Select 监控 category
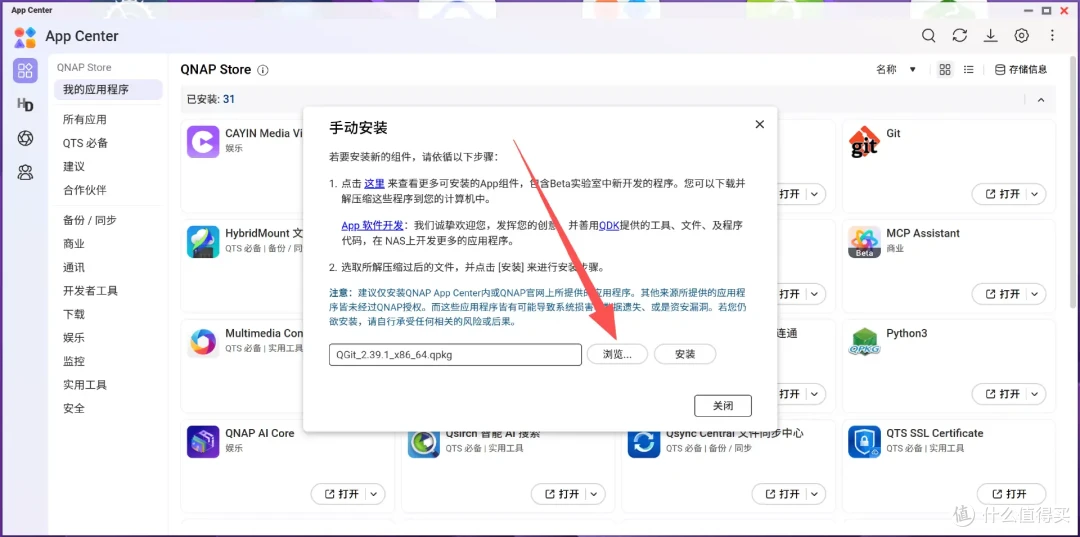Screen dimensions: 1080x537 (74, 361)
